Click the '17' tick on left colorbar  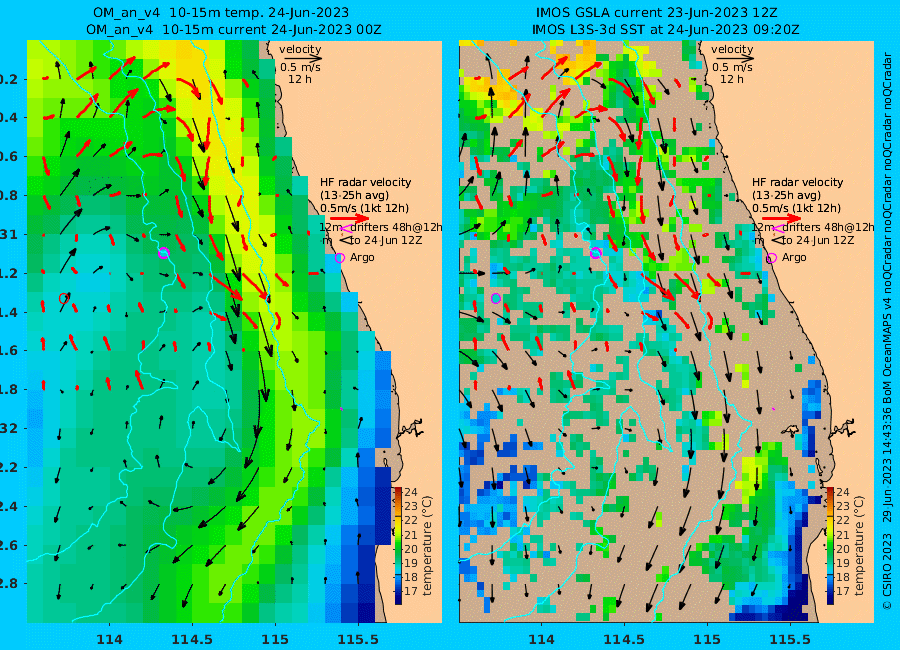(411, 591)
